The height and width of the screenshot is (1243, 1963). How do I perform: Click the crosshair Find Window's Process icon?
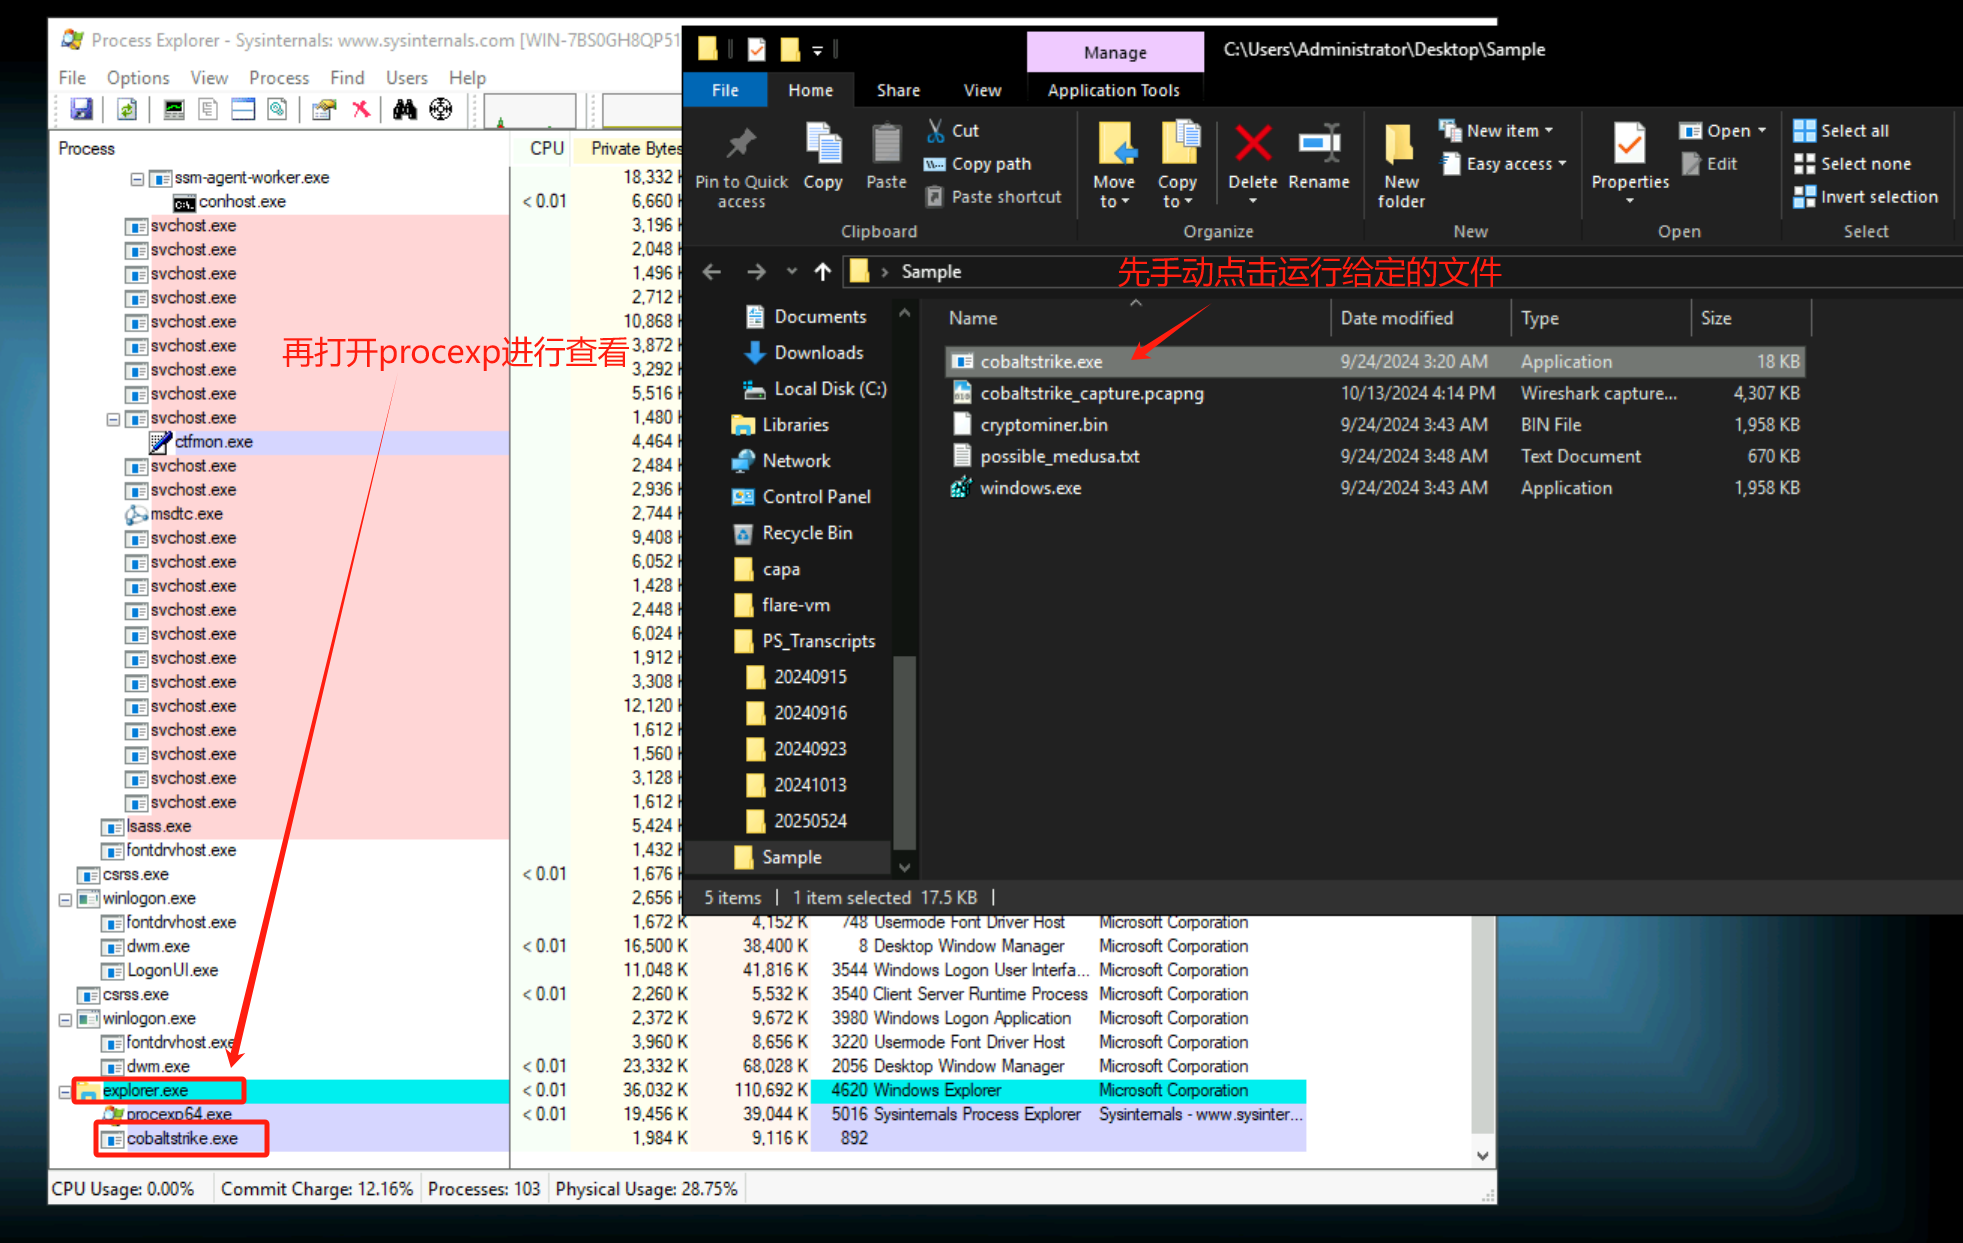[441, 109]
